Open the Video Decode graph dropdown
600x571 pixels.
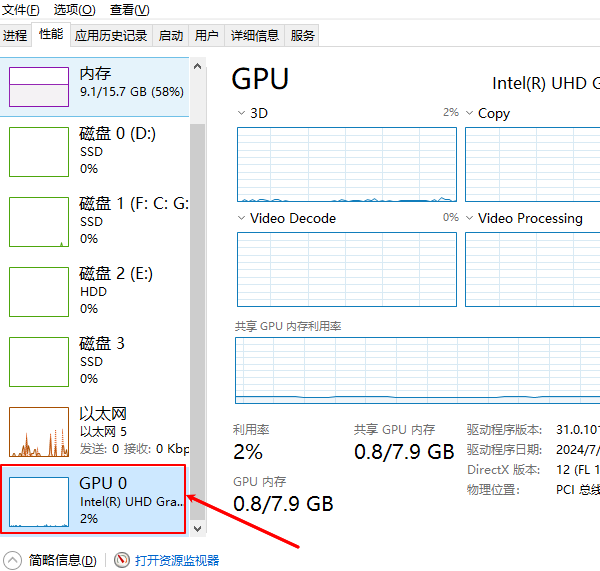coord(242,218)
